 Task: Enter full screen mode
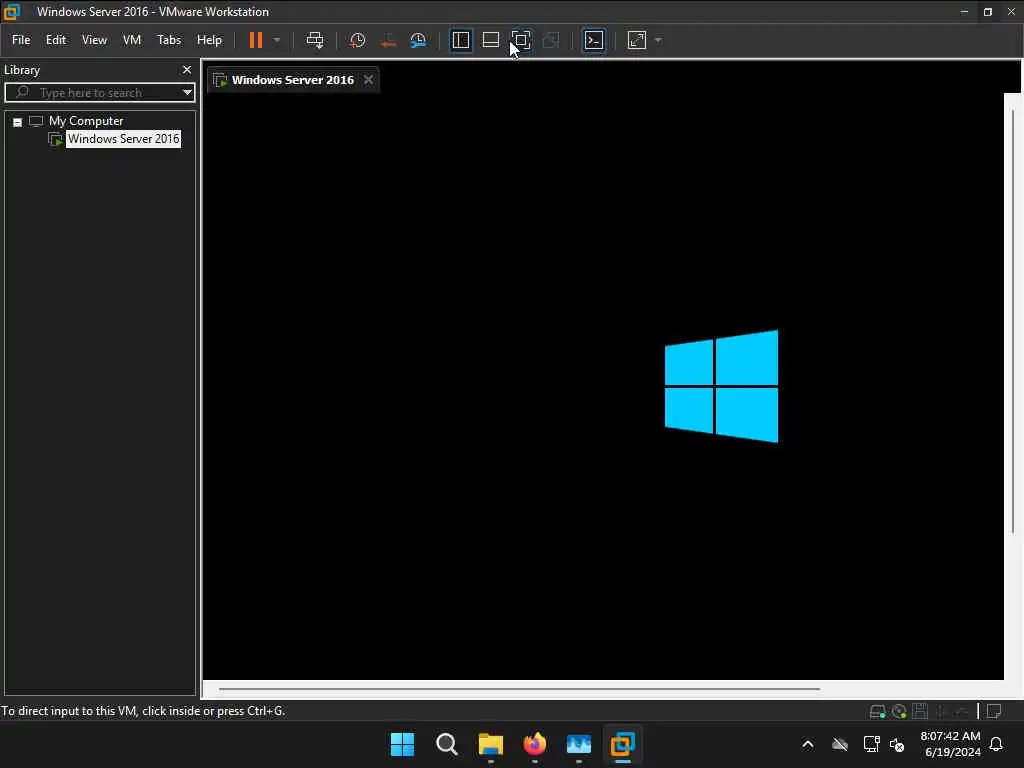click(521, 40)
